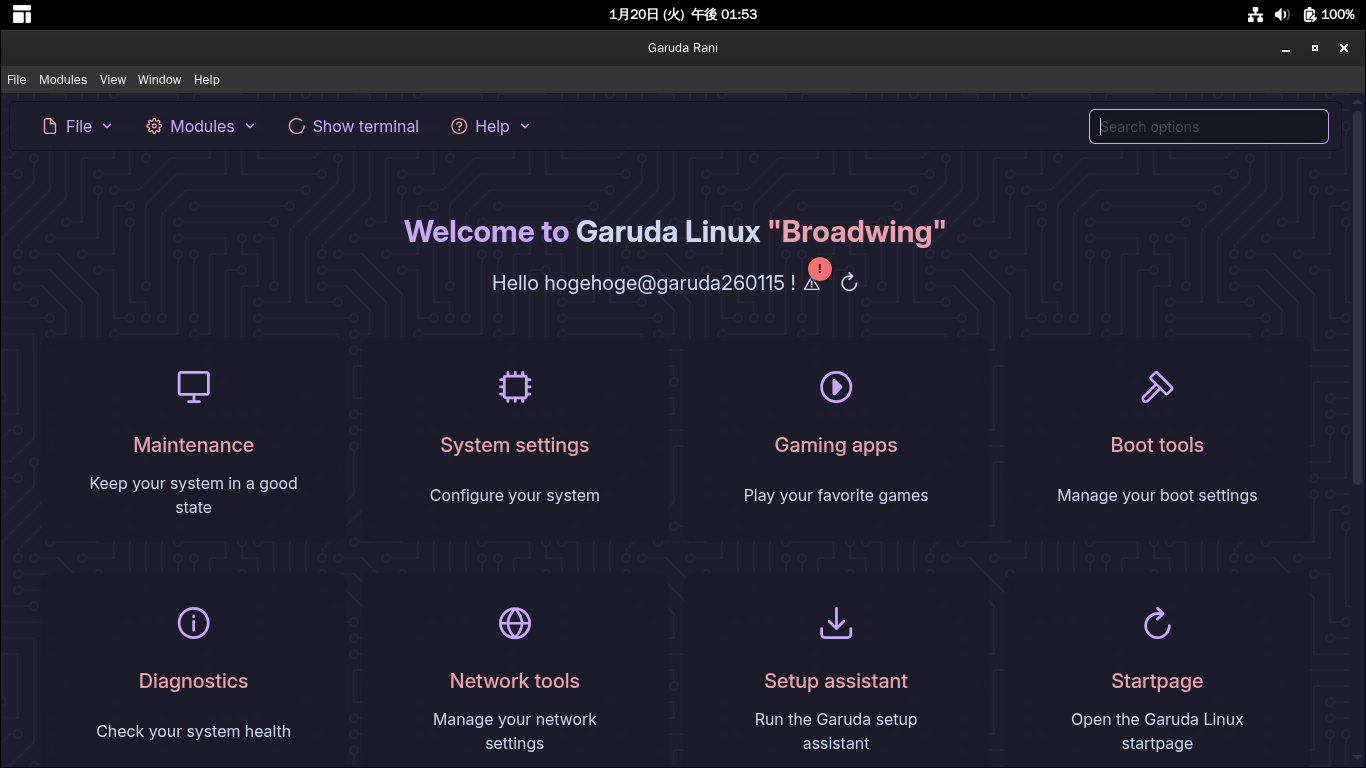The height and width of the screenshot is (768, 1366).
Task: Open the Maintenance monitor icon
Action: tap(193, 387)
